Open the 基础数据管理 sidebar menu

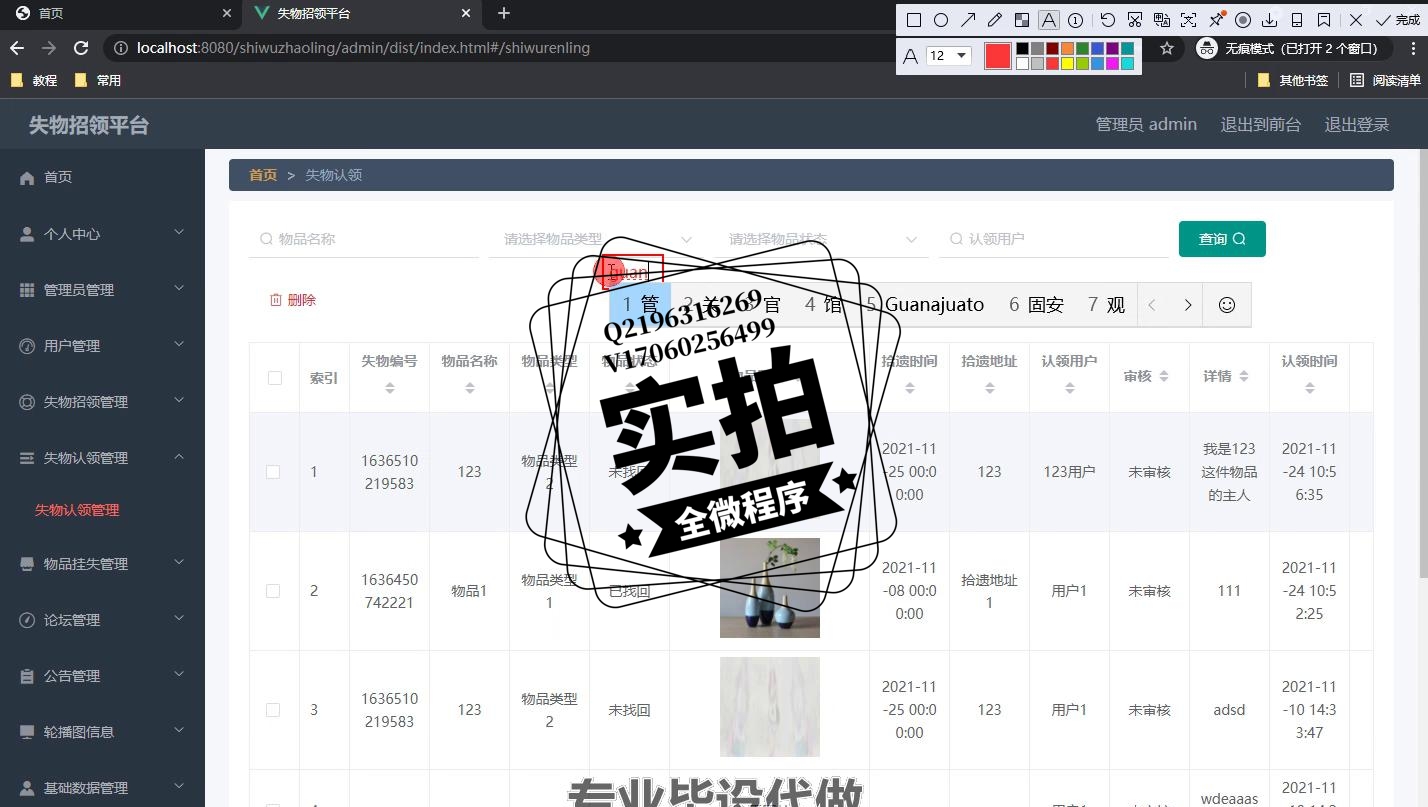pos(102,787)
